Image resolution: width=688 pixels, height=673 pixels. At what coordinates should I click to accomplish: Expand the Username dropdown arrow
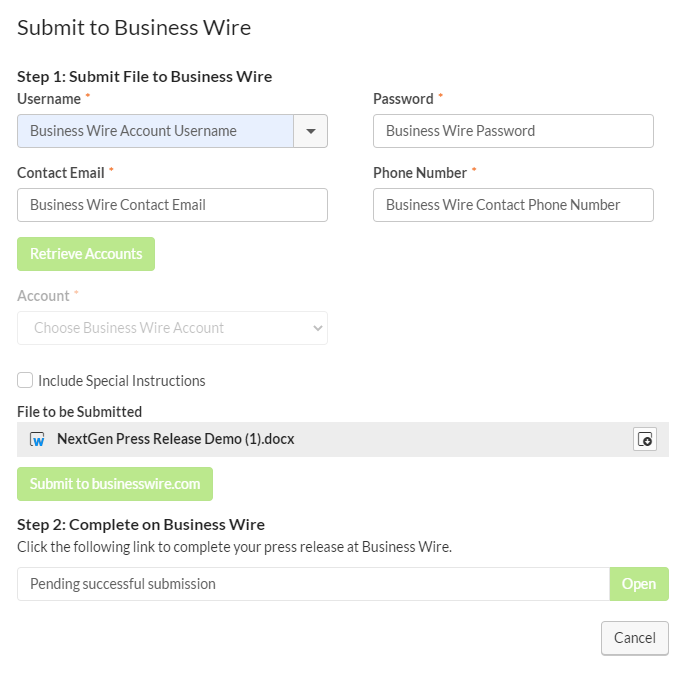tap(310, 131)
